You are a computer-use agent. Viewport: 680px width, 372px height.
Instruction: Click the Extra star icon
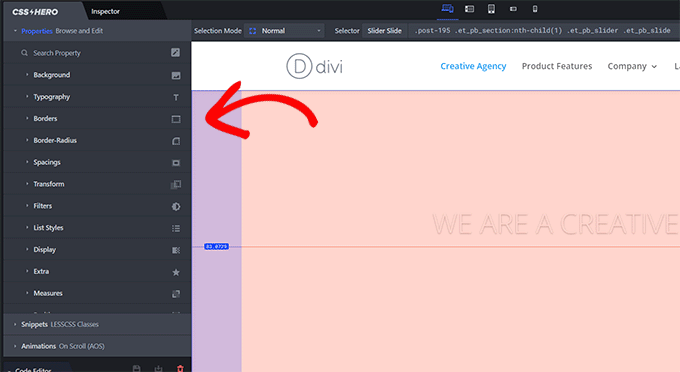176,272
